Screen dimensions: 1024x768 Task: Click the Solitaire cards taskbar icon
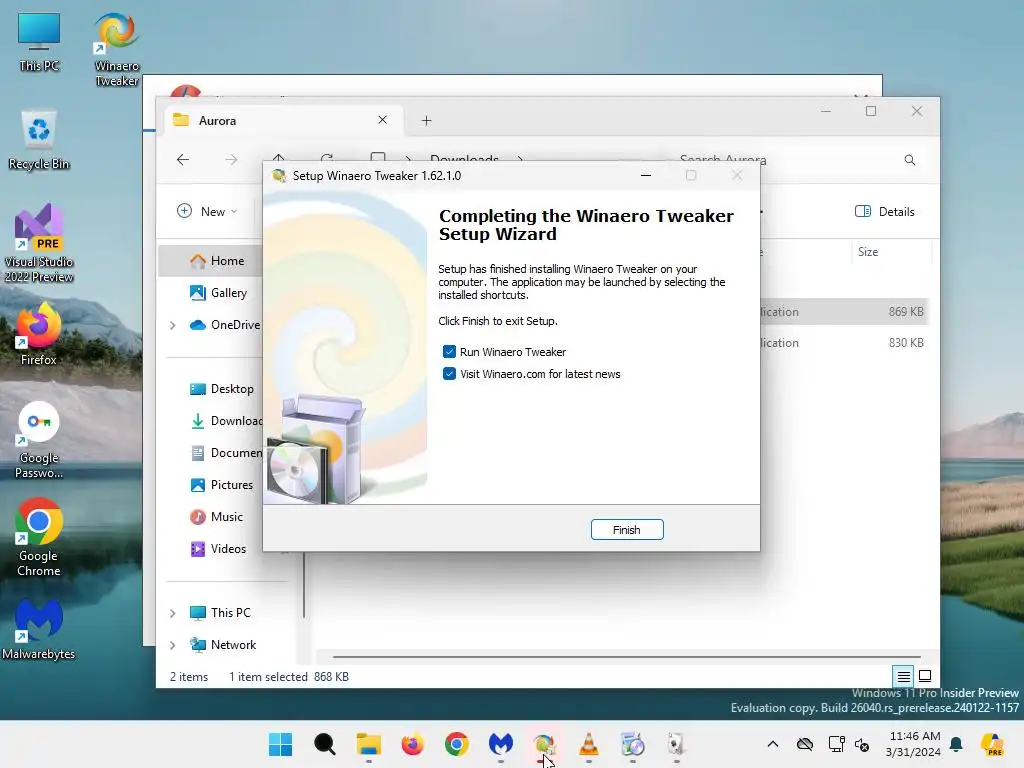point(677,744)
